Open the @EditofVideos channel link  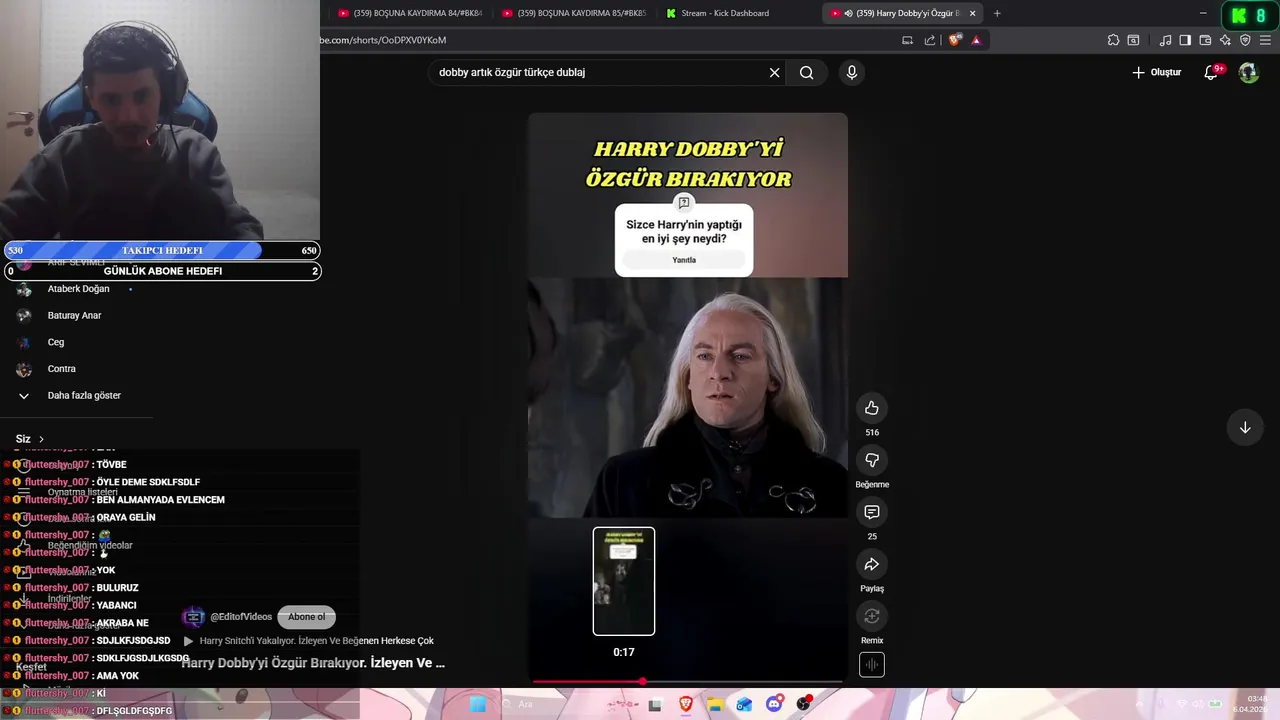[241, 617]
